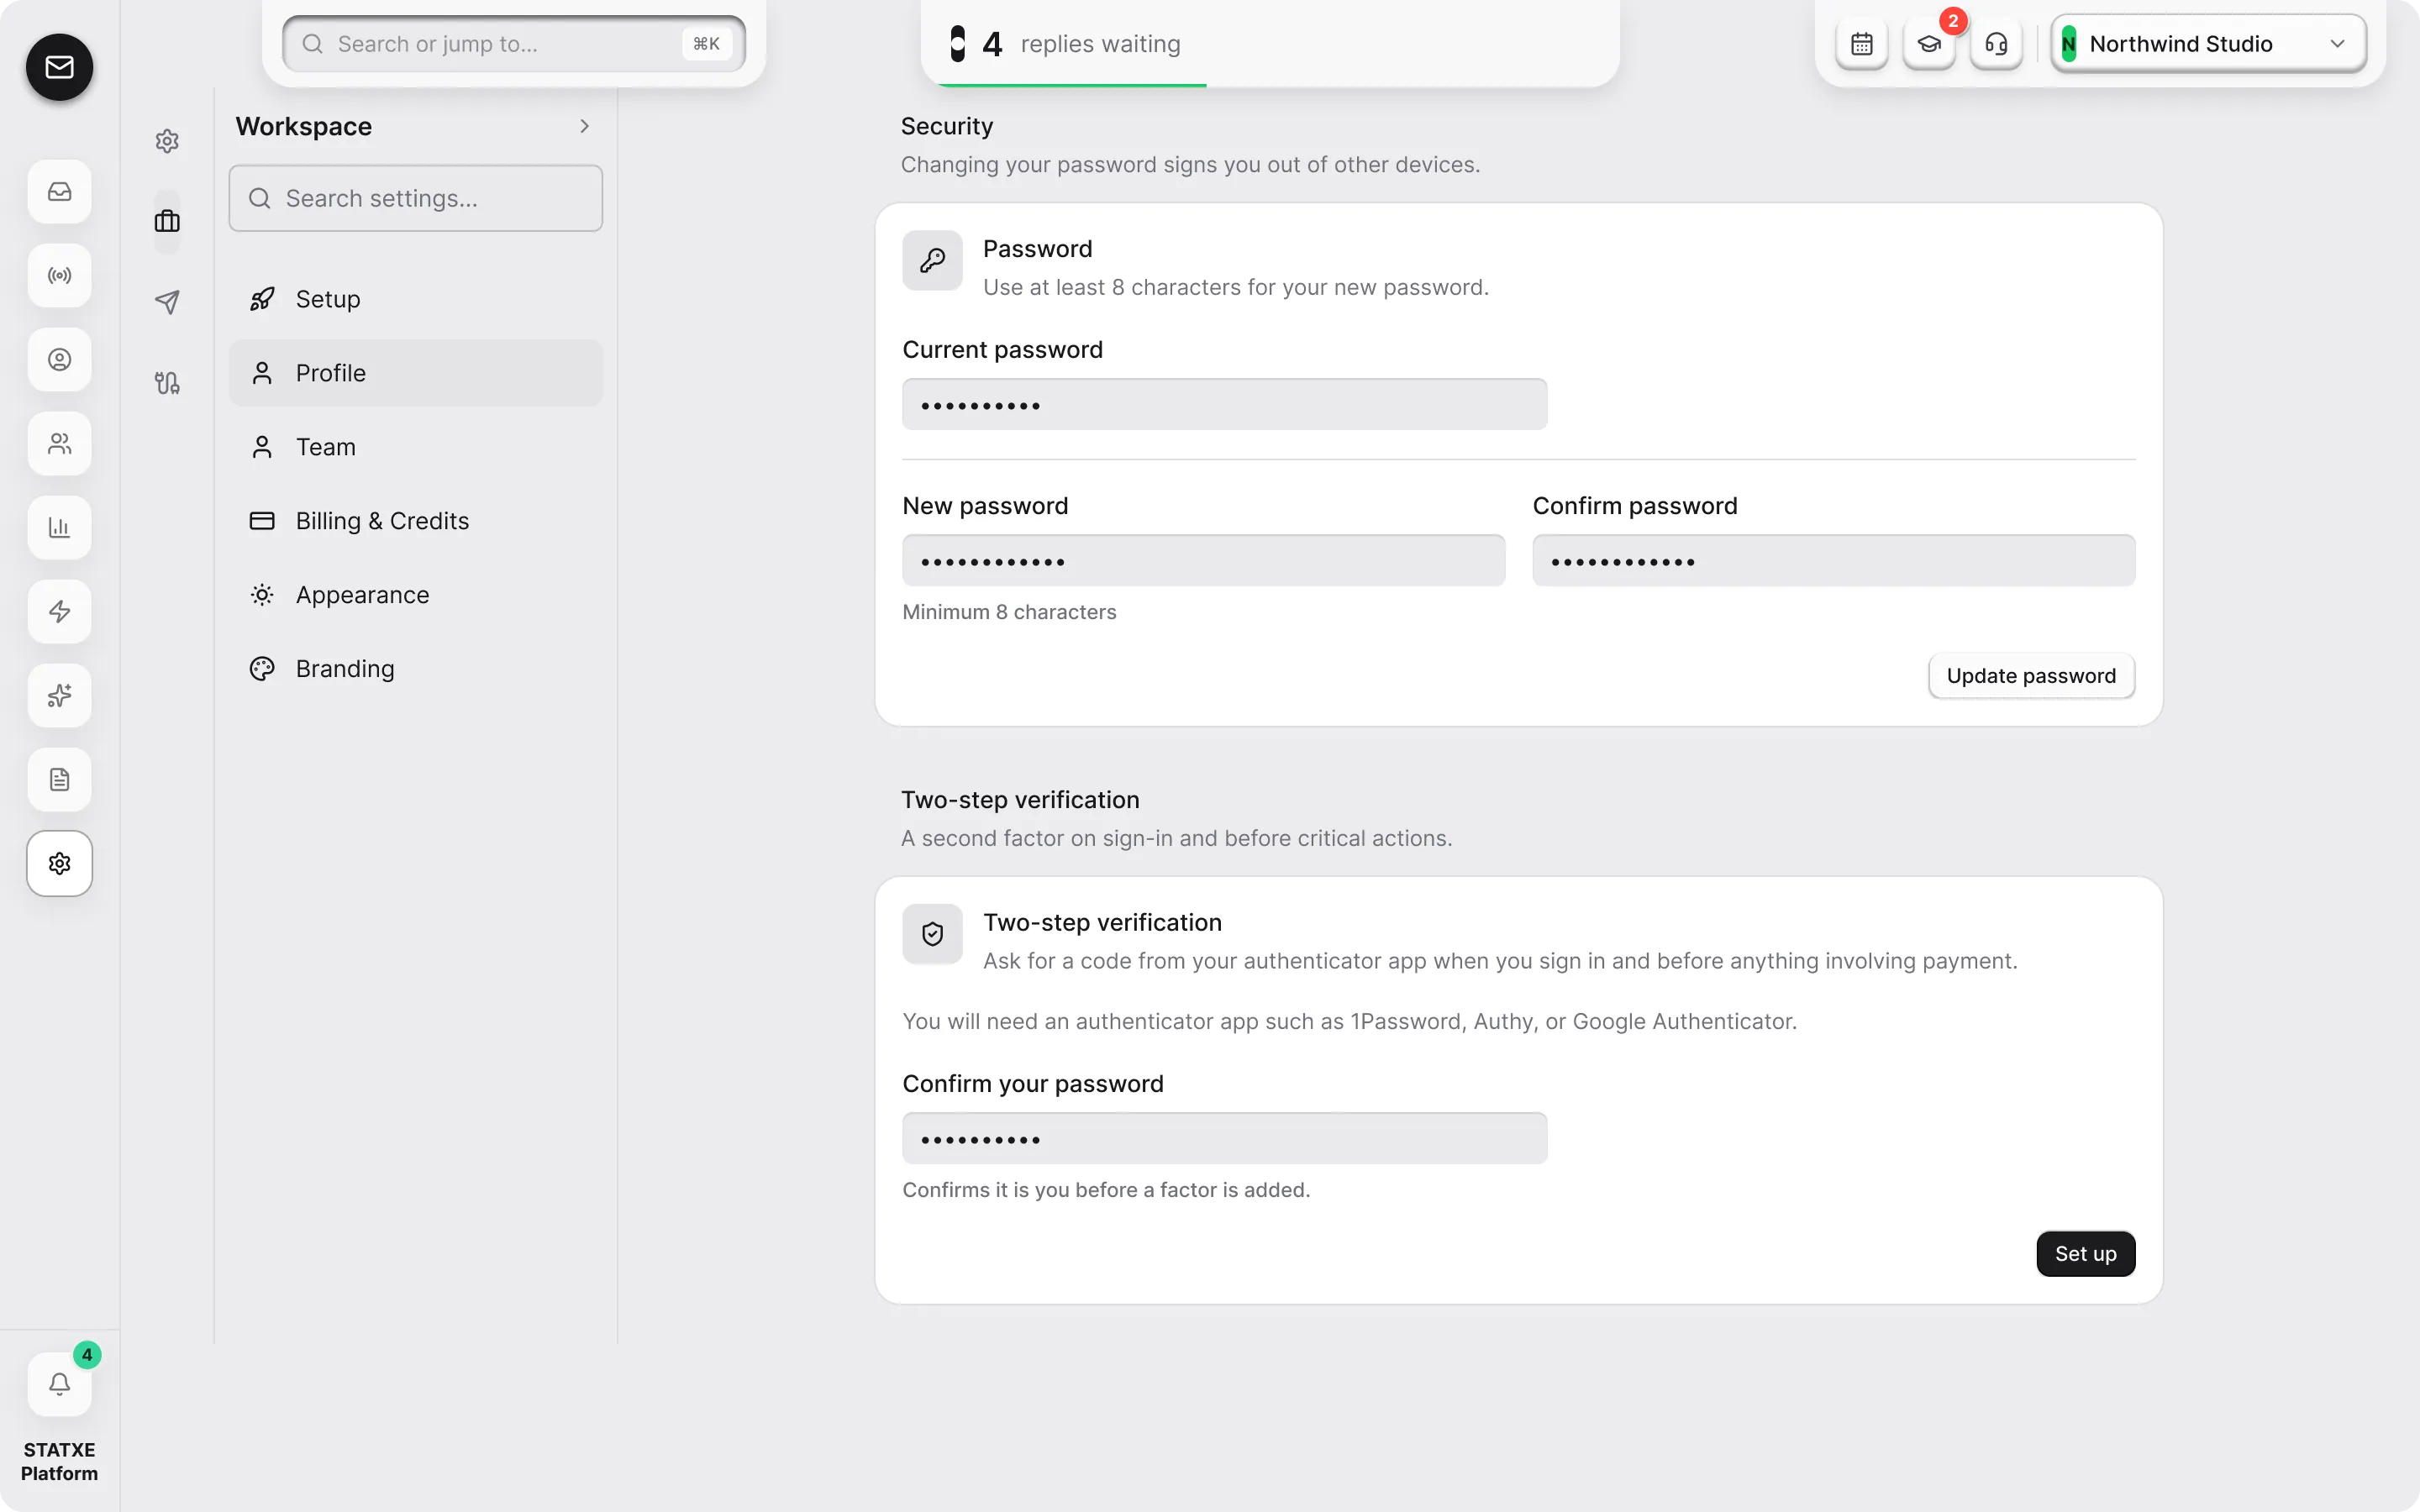Click the Security section heading
Screen dimensions: 2420x1512
[x=947, y=126]
